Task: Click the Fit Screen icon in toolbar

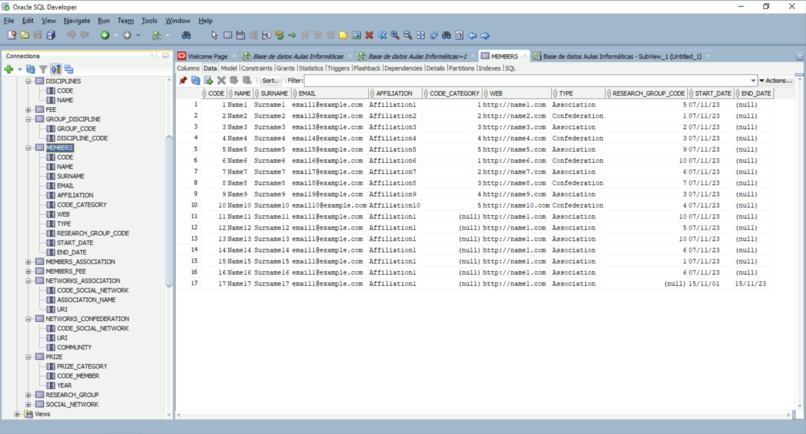Action: 420,35
